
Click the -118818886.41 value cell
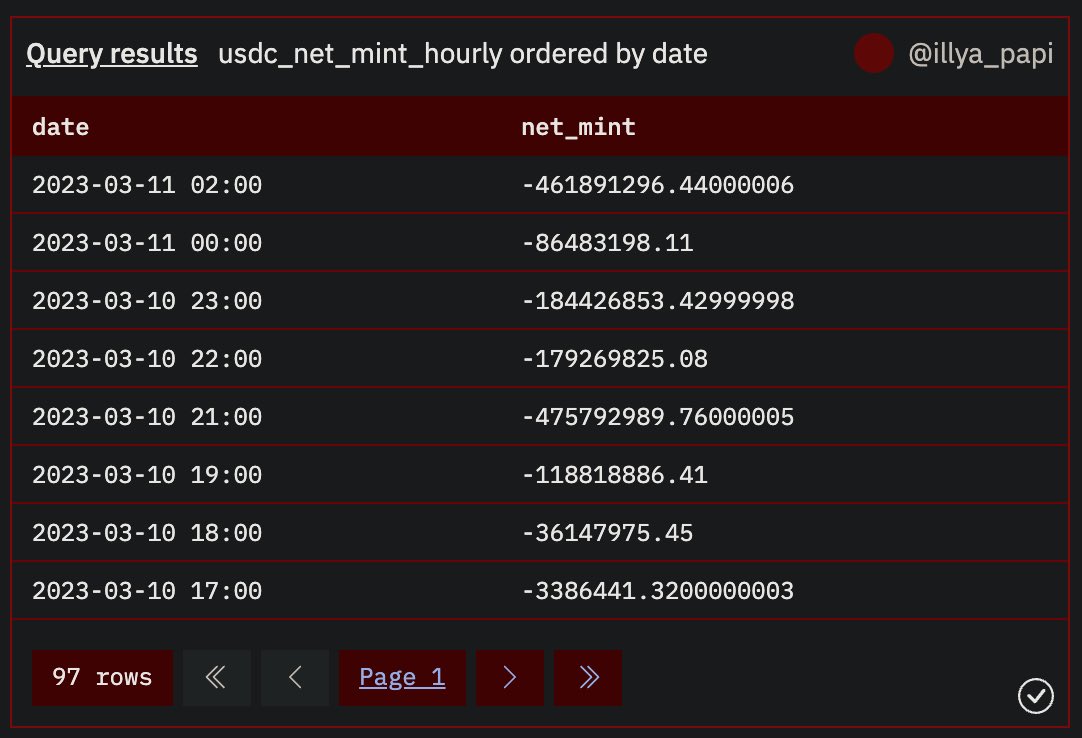(614, 475)
